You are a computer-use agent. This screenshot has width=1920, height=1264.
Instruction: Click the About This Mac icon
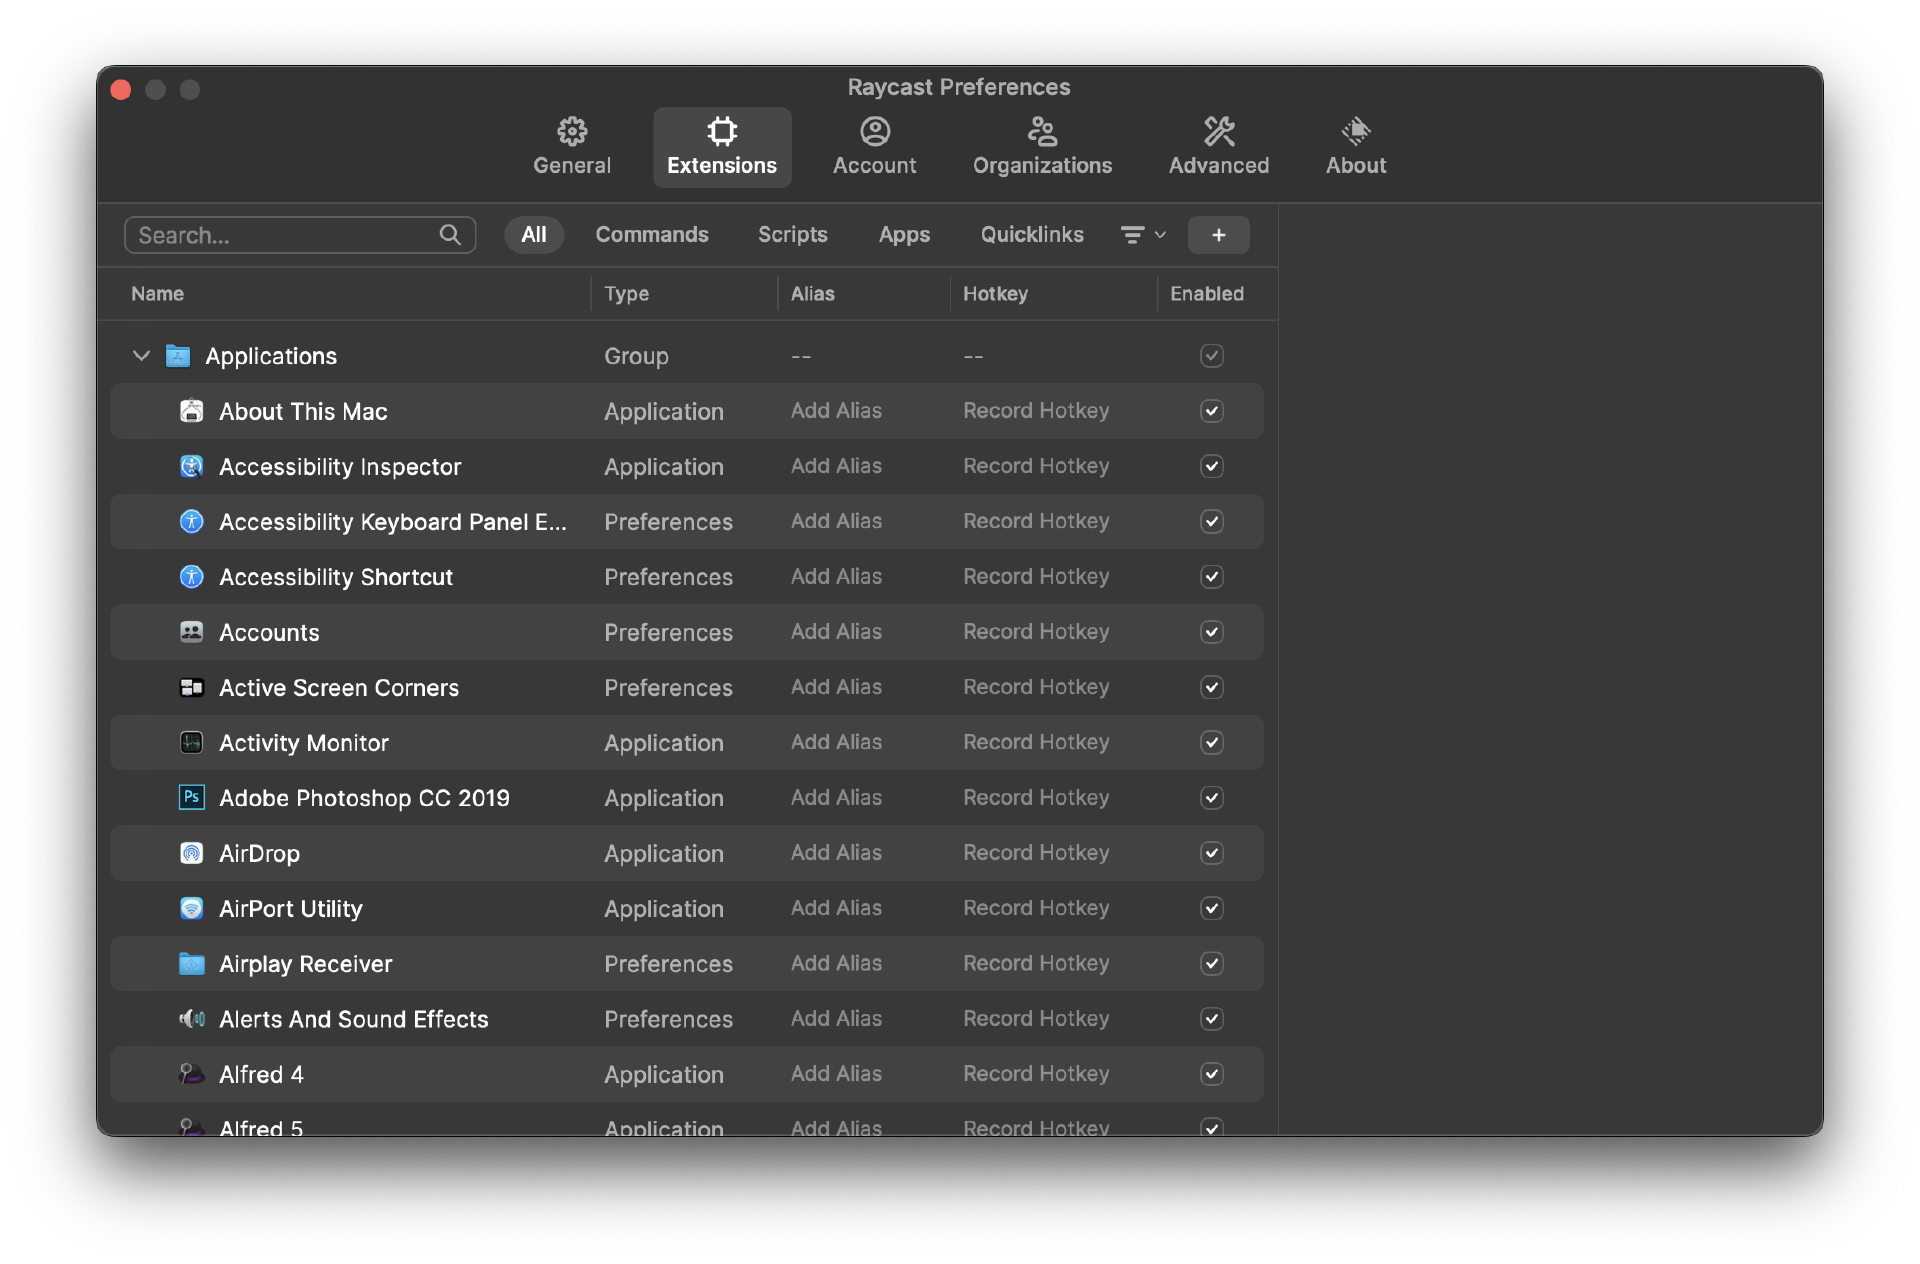191,411
